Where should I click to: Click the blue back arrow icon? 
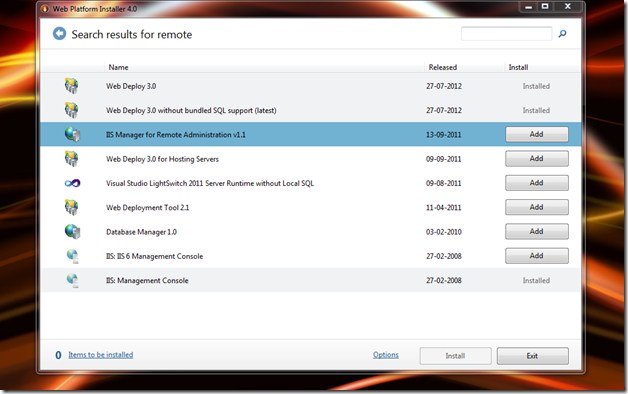click(x=59, y=34)
